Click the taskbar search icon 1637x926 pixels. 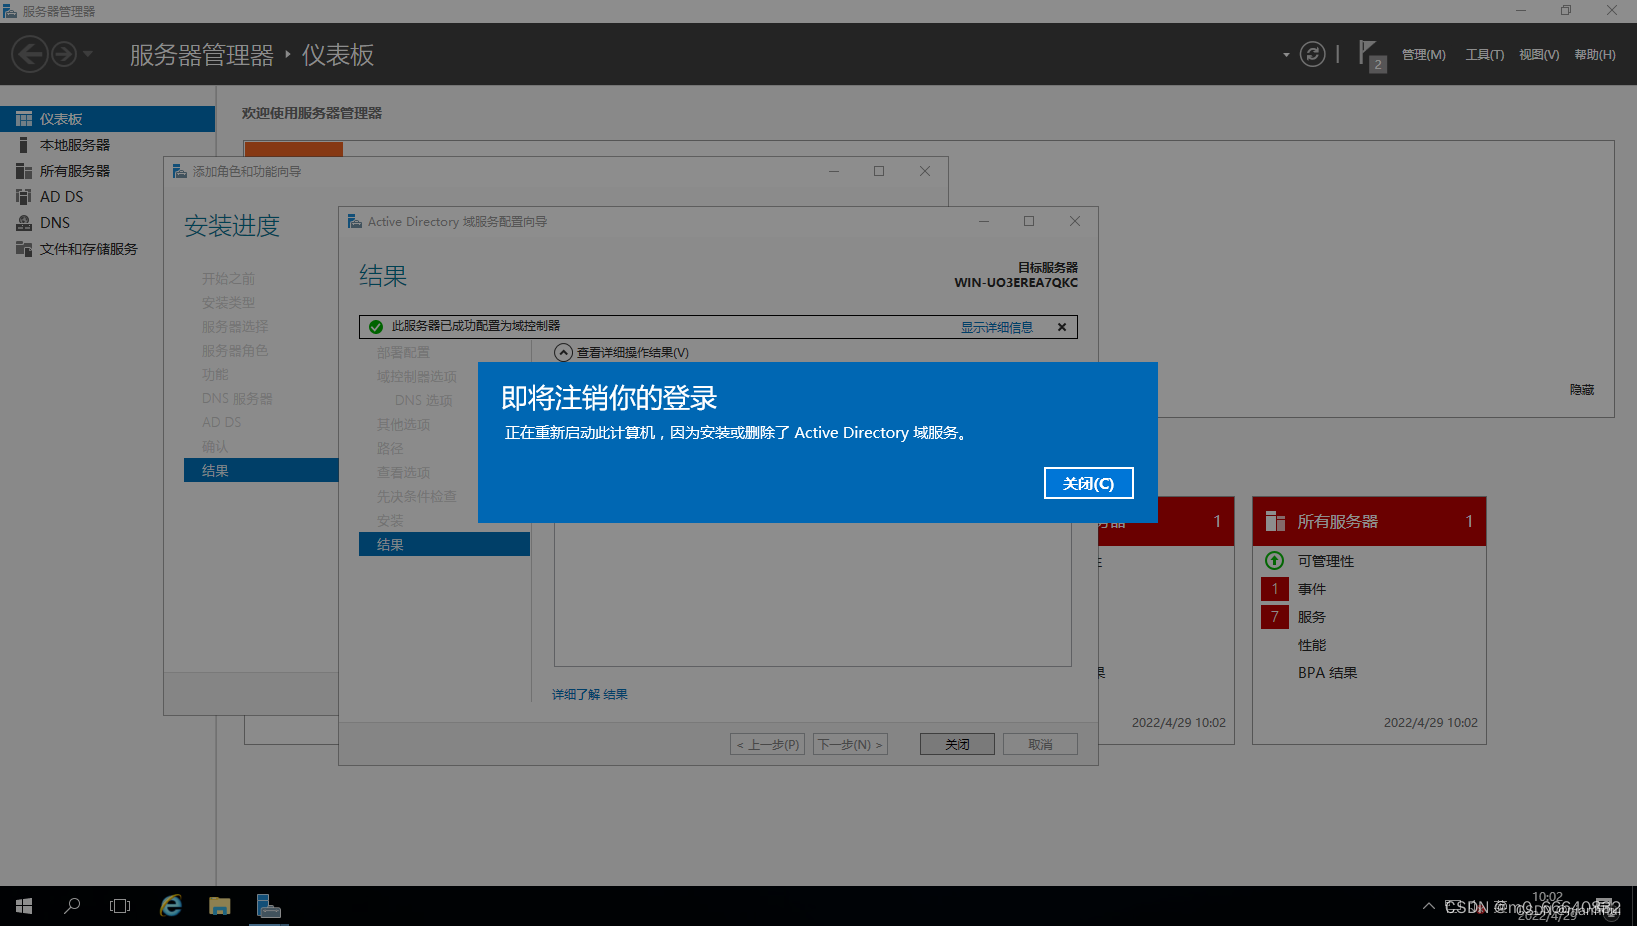tap(72, 906)
